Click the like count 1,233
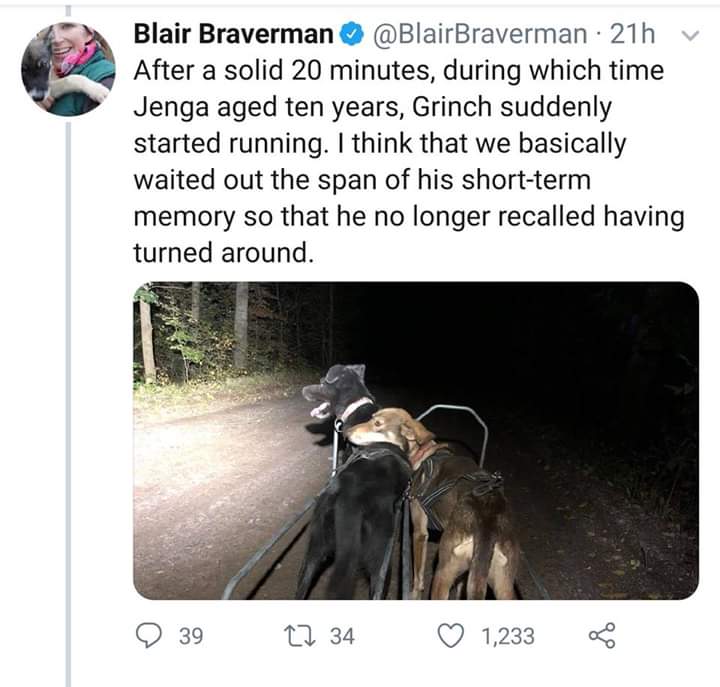Viewport: 720px width, 687px height. coord(507,635)
